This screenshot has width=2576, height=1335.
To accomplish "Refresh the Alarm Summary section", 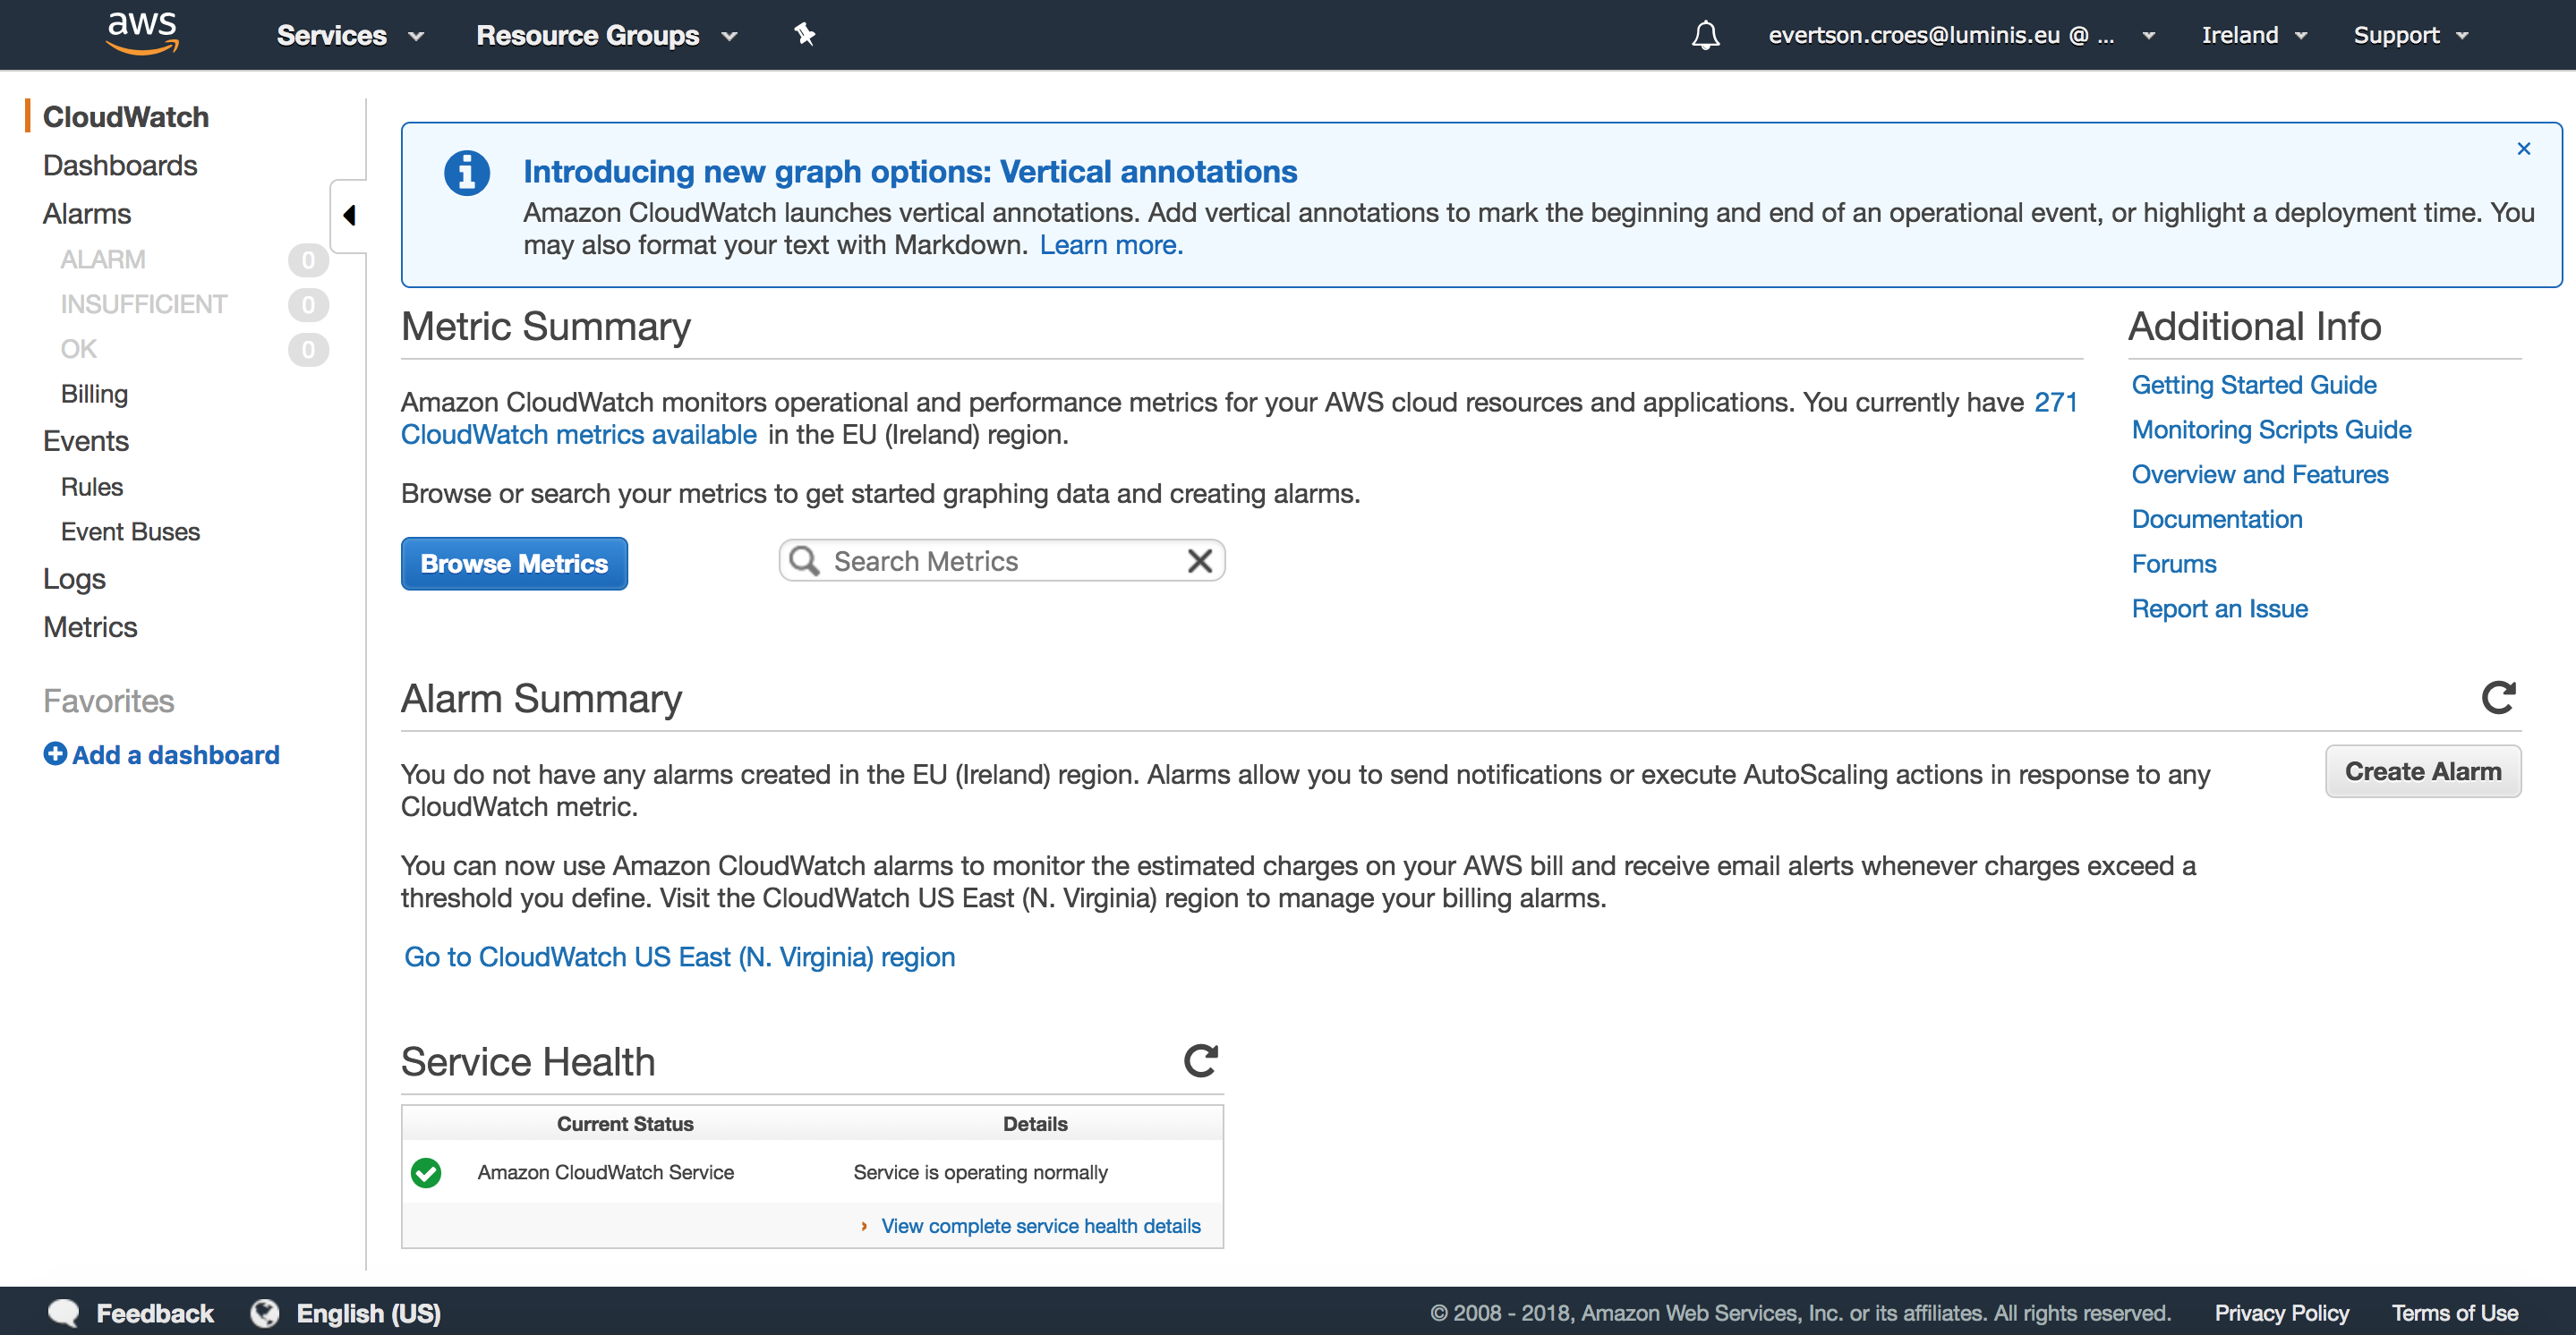I will (2498, 697).
